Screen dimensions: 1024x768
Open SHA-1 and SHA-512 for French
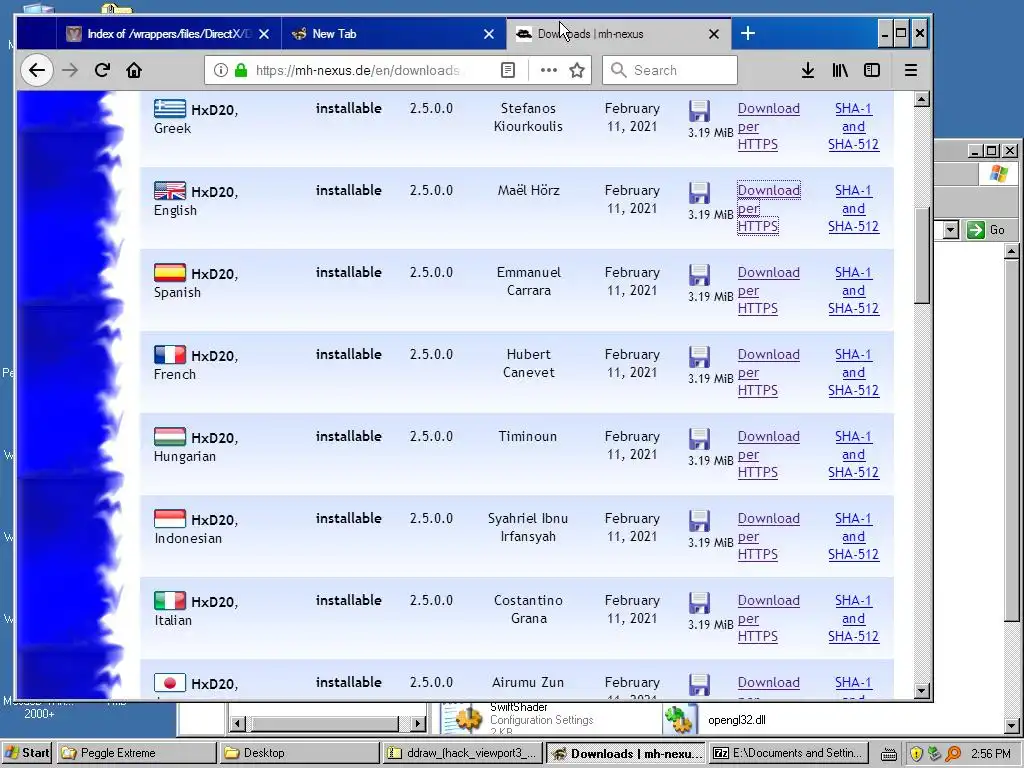[x=854, y=372]
